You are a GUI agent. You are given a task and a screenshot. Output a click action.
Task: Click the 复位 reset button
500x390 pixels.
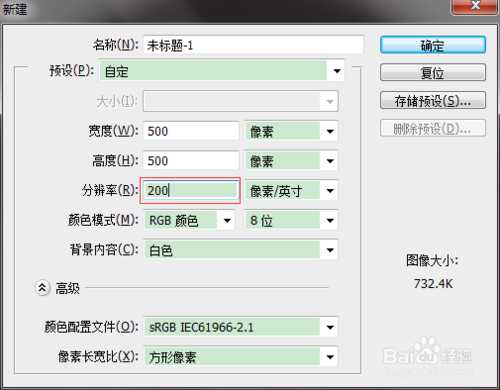[x=433, y=72]
